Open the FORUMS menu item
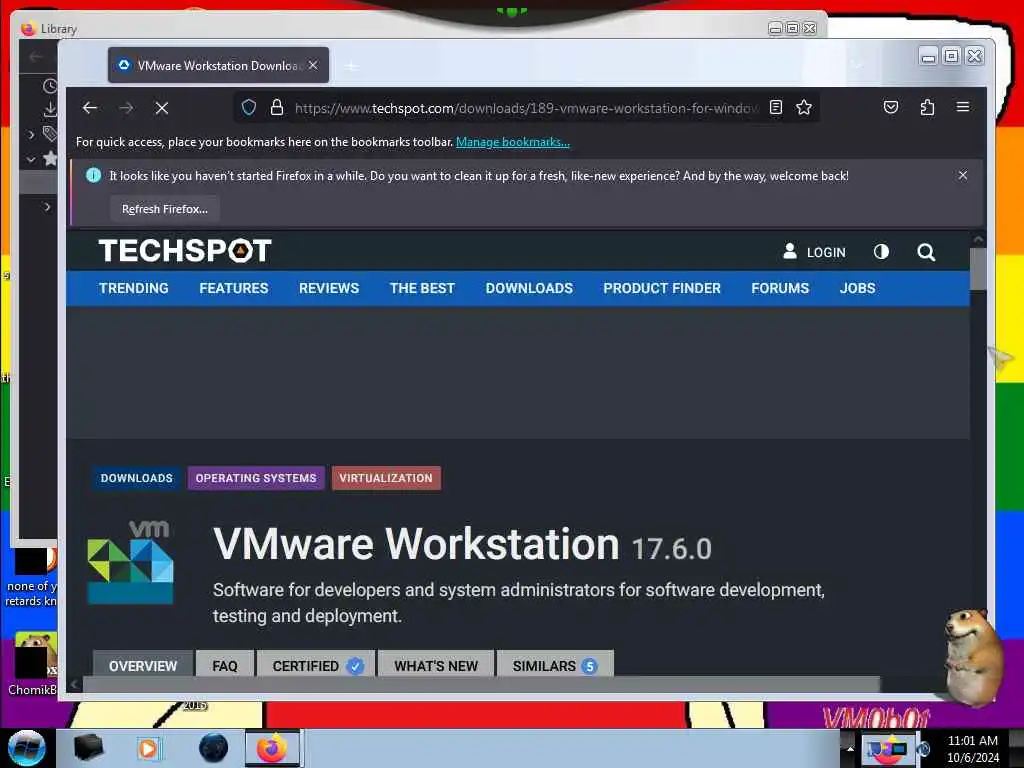The height and width of the screenshot is (768, 1024). (x=780, y=288)
